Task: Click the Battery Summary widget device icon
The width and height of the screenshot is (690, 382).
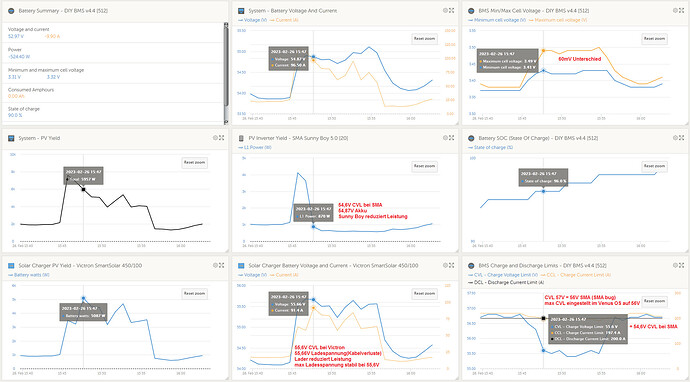Action: 11,11
